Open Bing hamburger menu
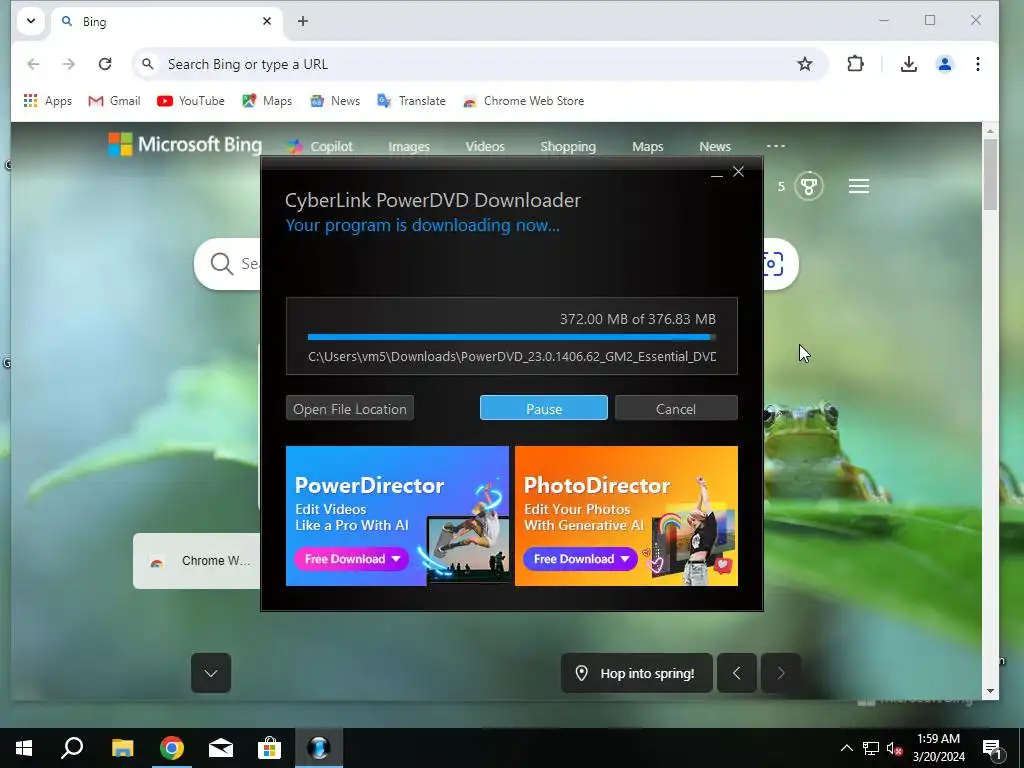The height and width of the screenshot is (768, 1024). click(858, 186)
